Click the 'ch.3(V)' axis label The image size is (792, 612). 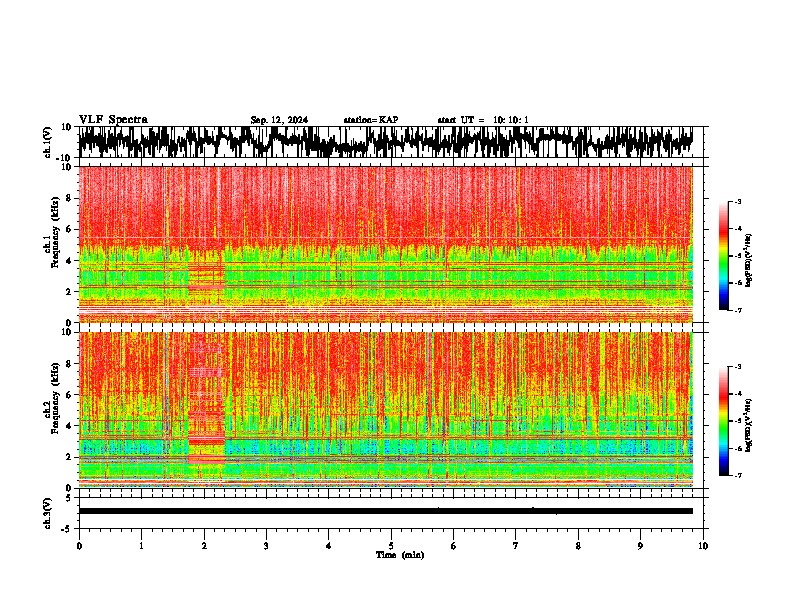click(48, 513)
